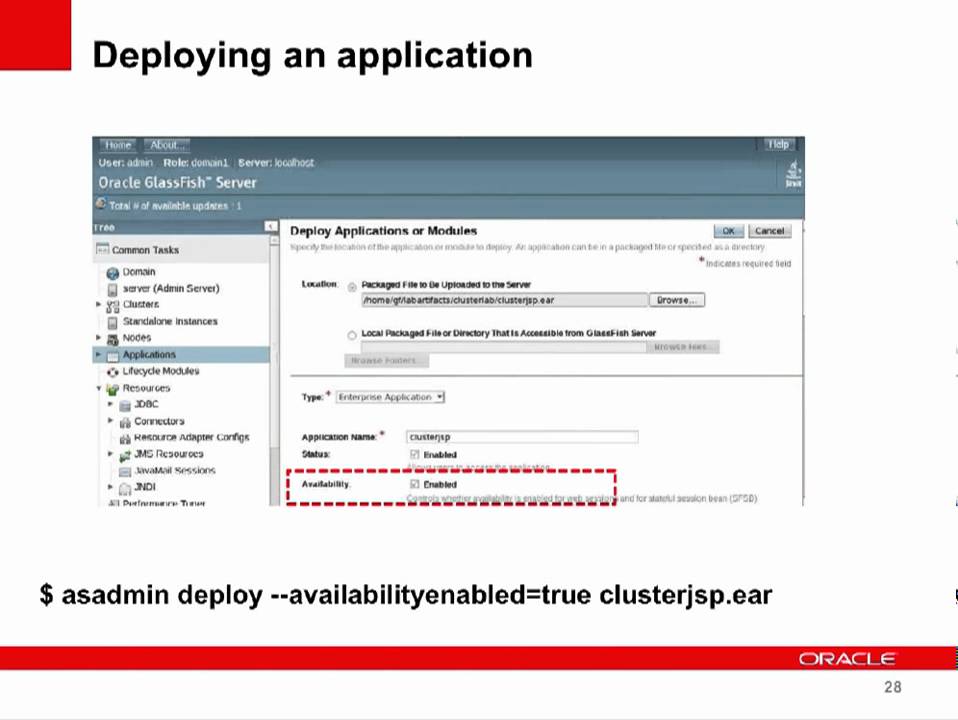
Task: Click the Clusters icon in tree
Action: 112,306
